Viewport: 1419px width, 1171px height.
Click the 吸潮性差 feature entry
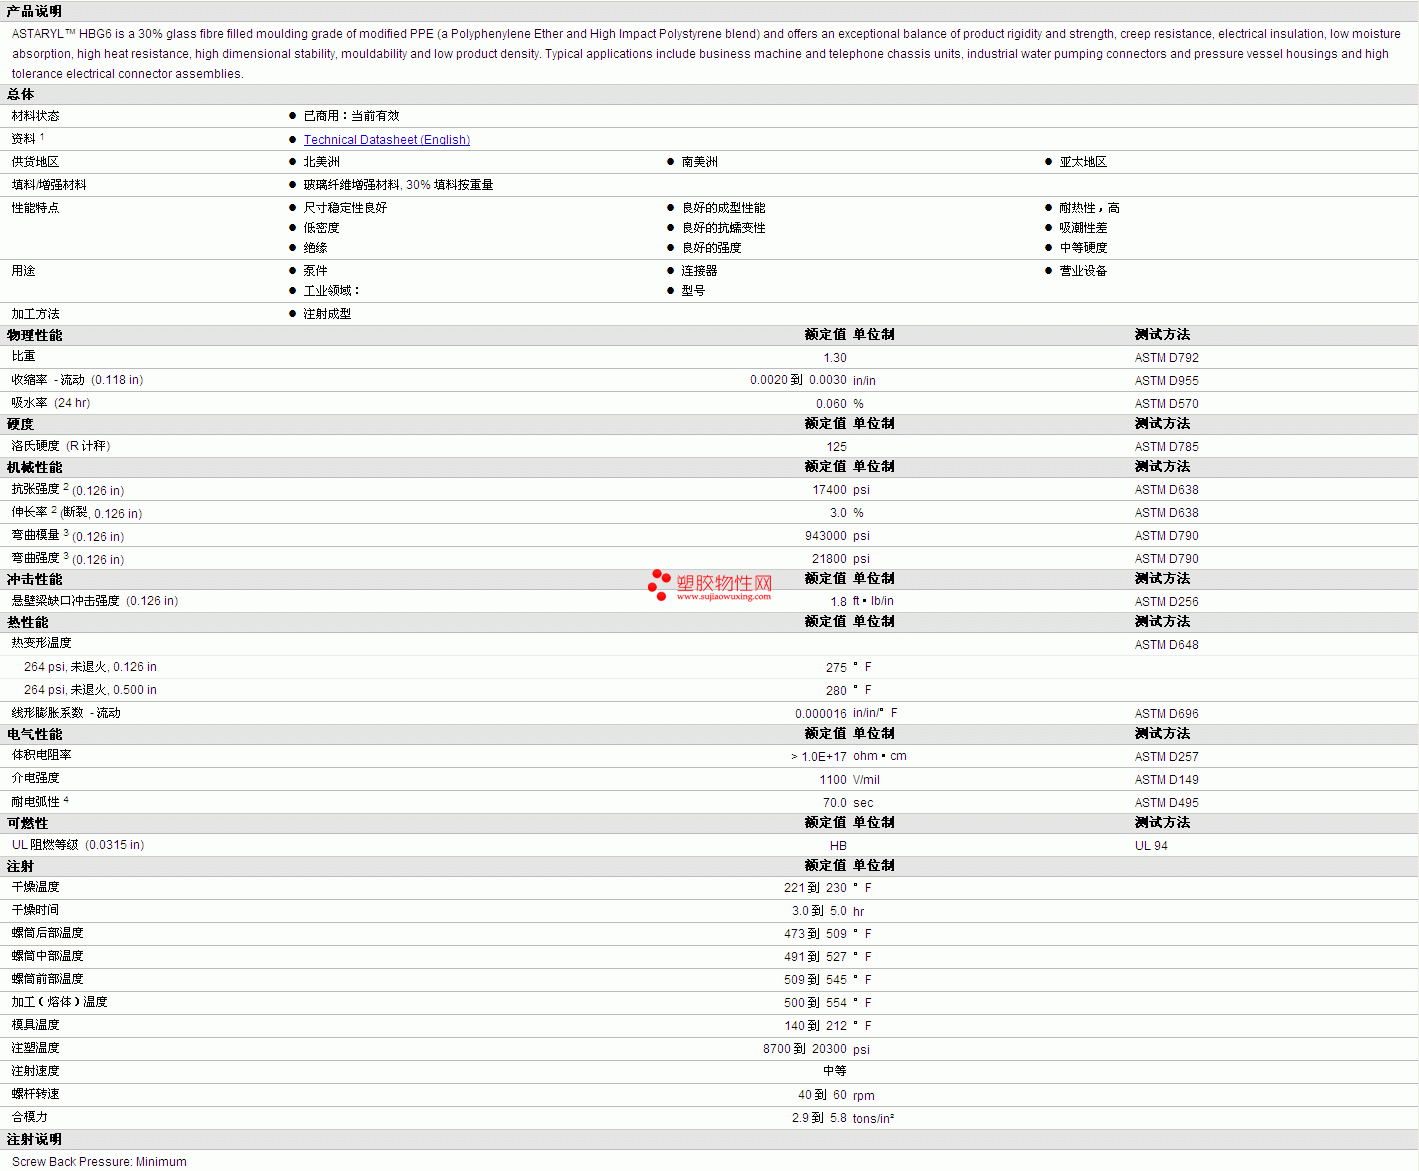(x=1083, y=228)
